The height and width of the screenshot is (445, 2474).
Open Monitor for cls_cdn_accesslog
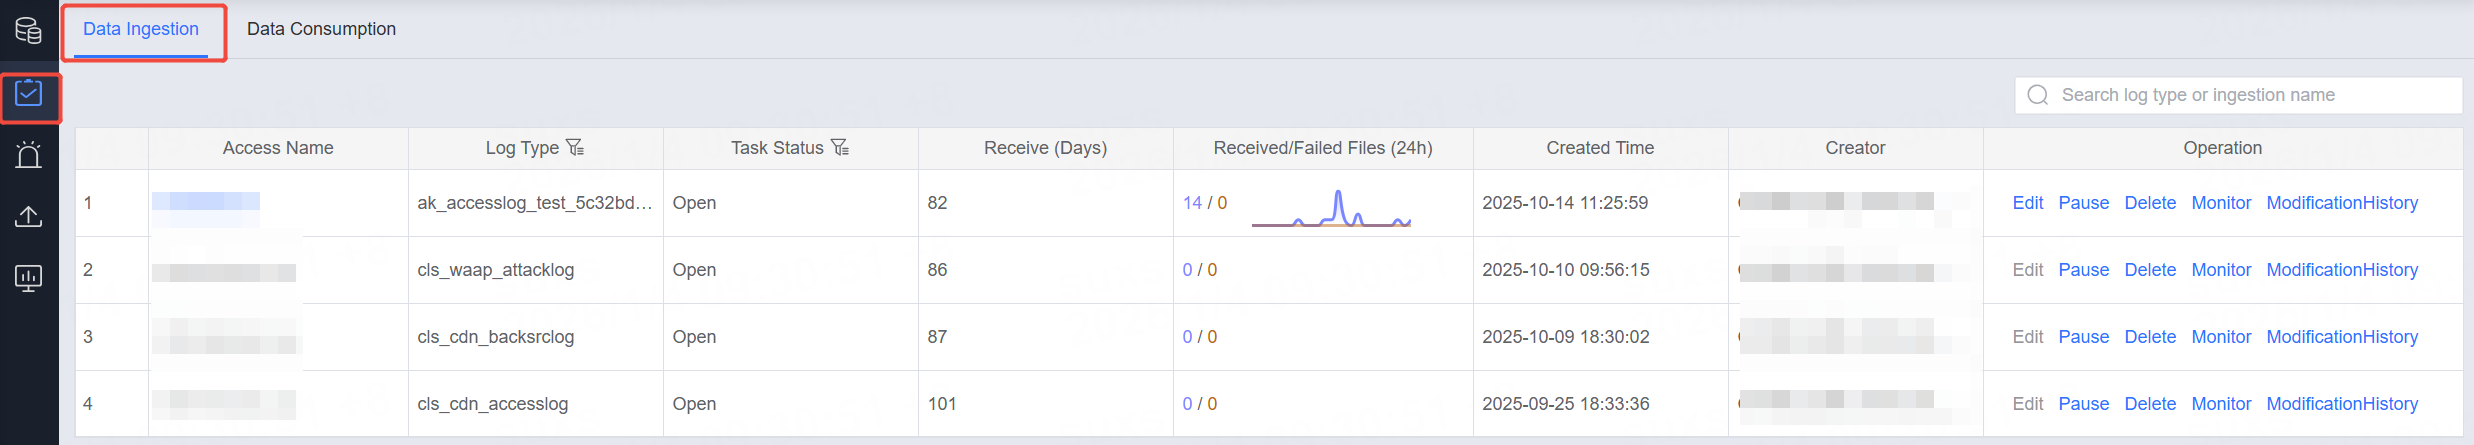tap(2221, 404)
